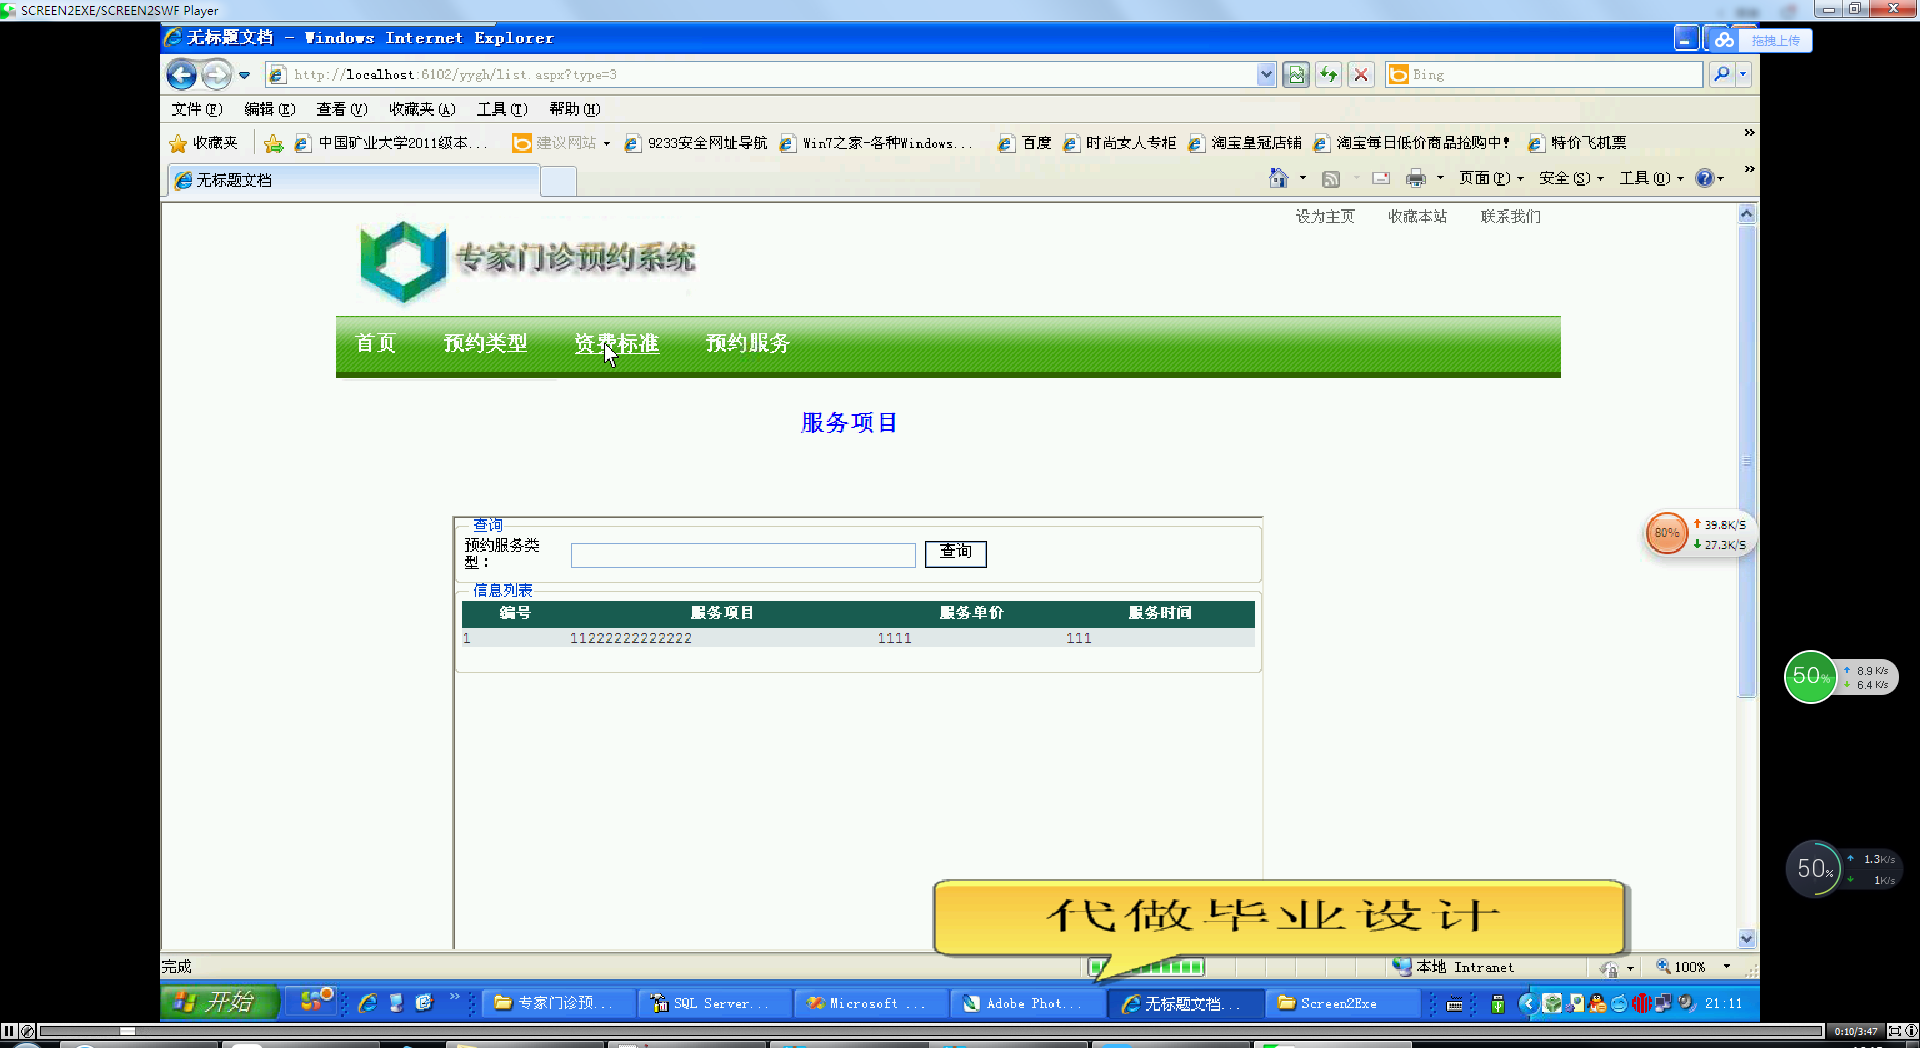Open the 特价飞机票 favorite link
This screenshot has height=1048, width=1920.
tap(1578, 143)
